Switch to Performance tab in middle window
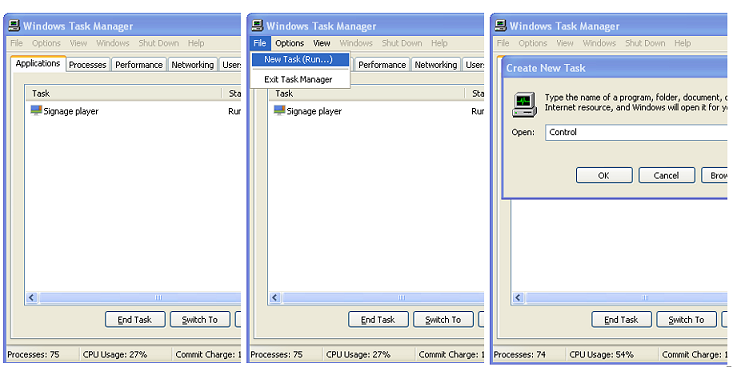The image size is (733, 367). point(382,65)
